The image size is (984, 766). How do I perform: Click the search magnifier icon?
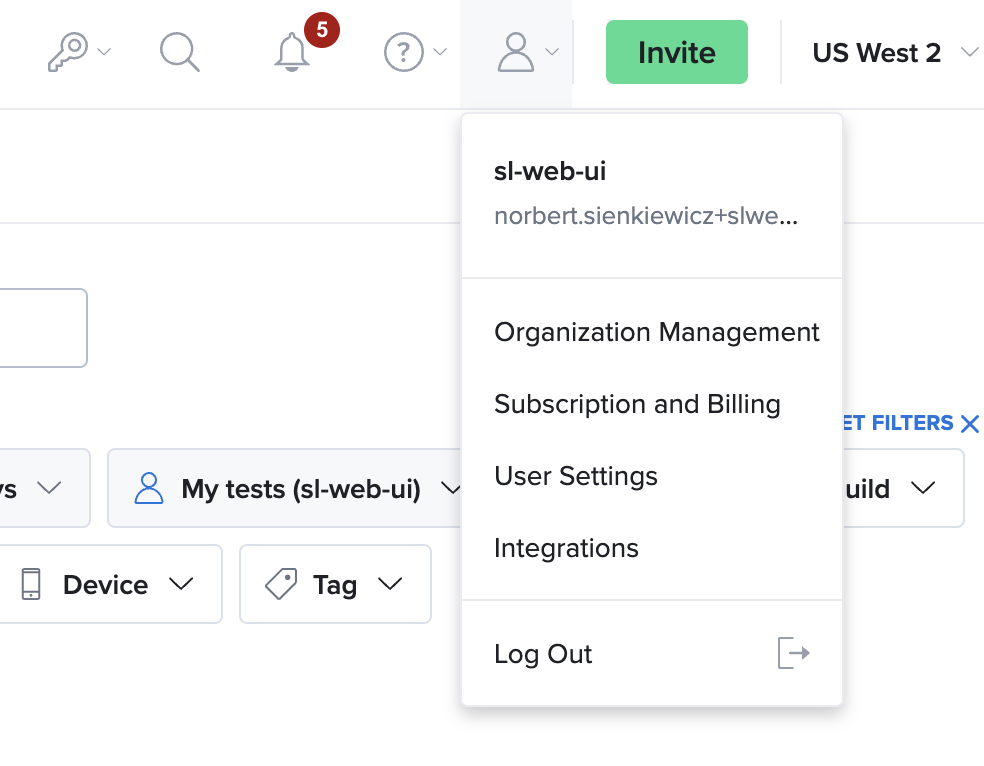point(180,53)
